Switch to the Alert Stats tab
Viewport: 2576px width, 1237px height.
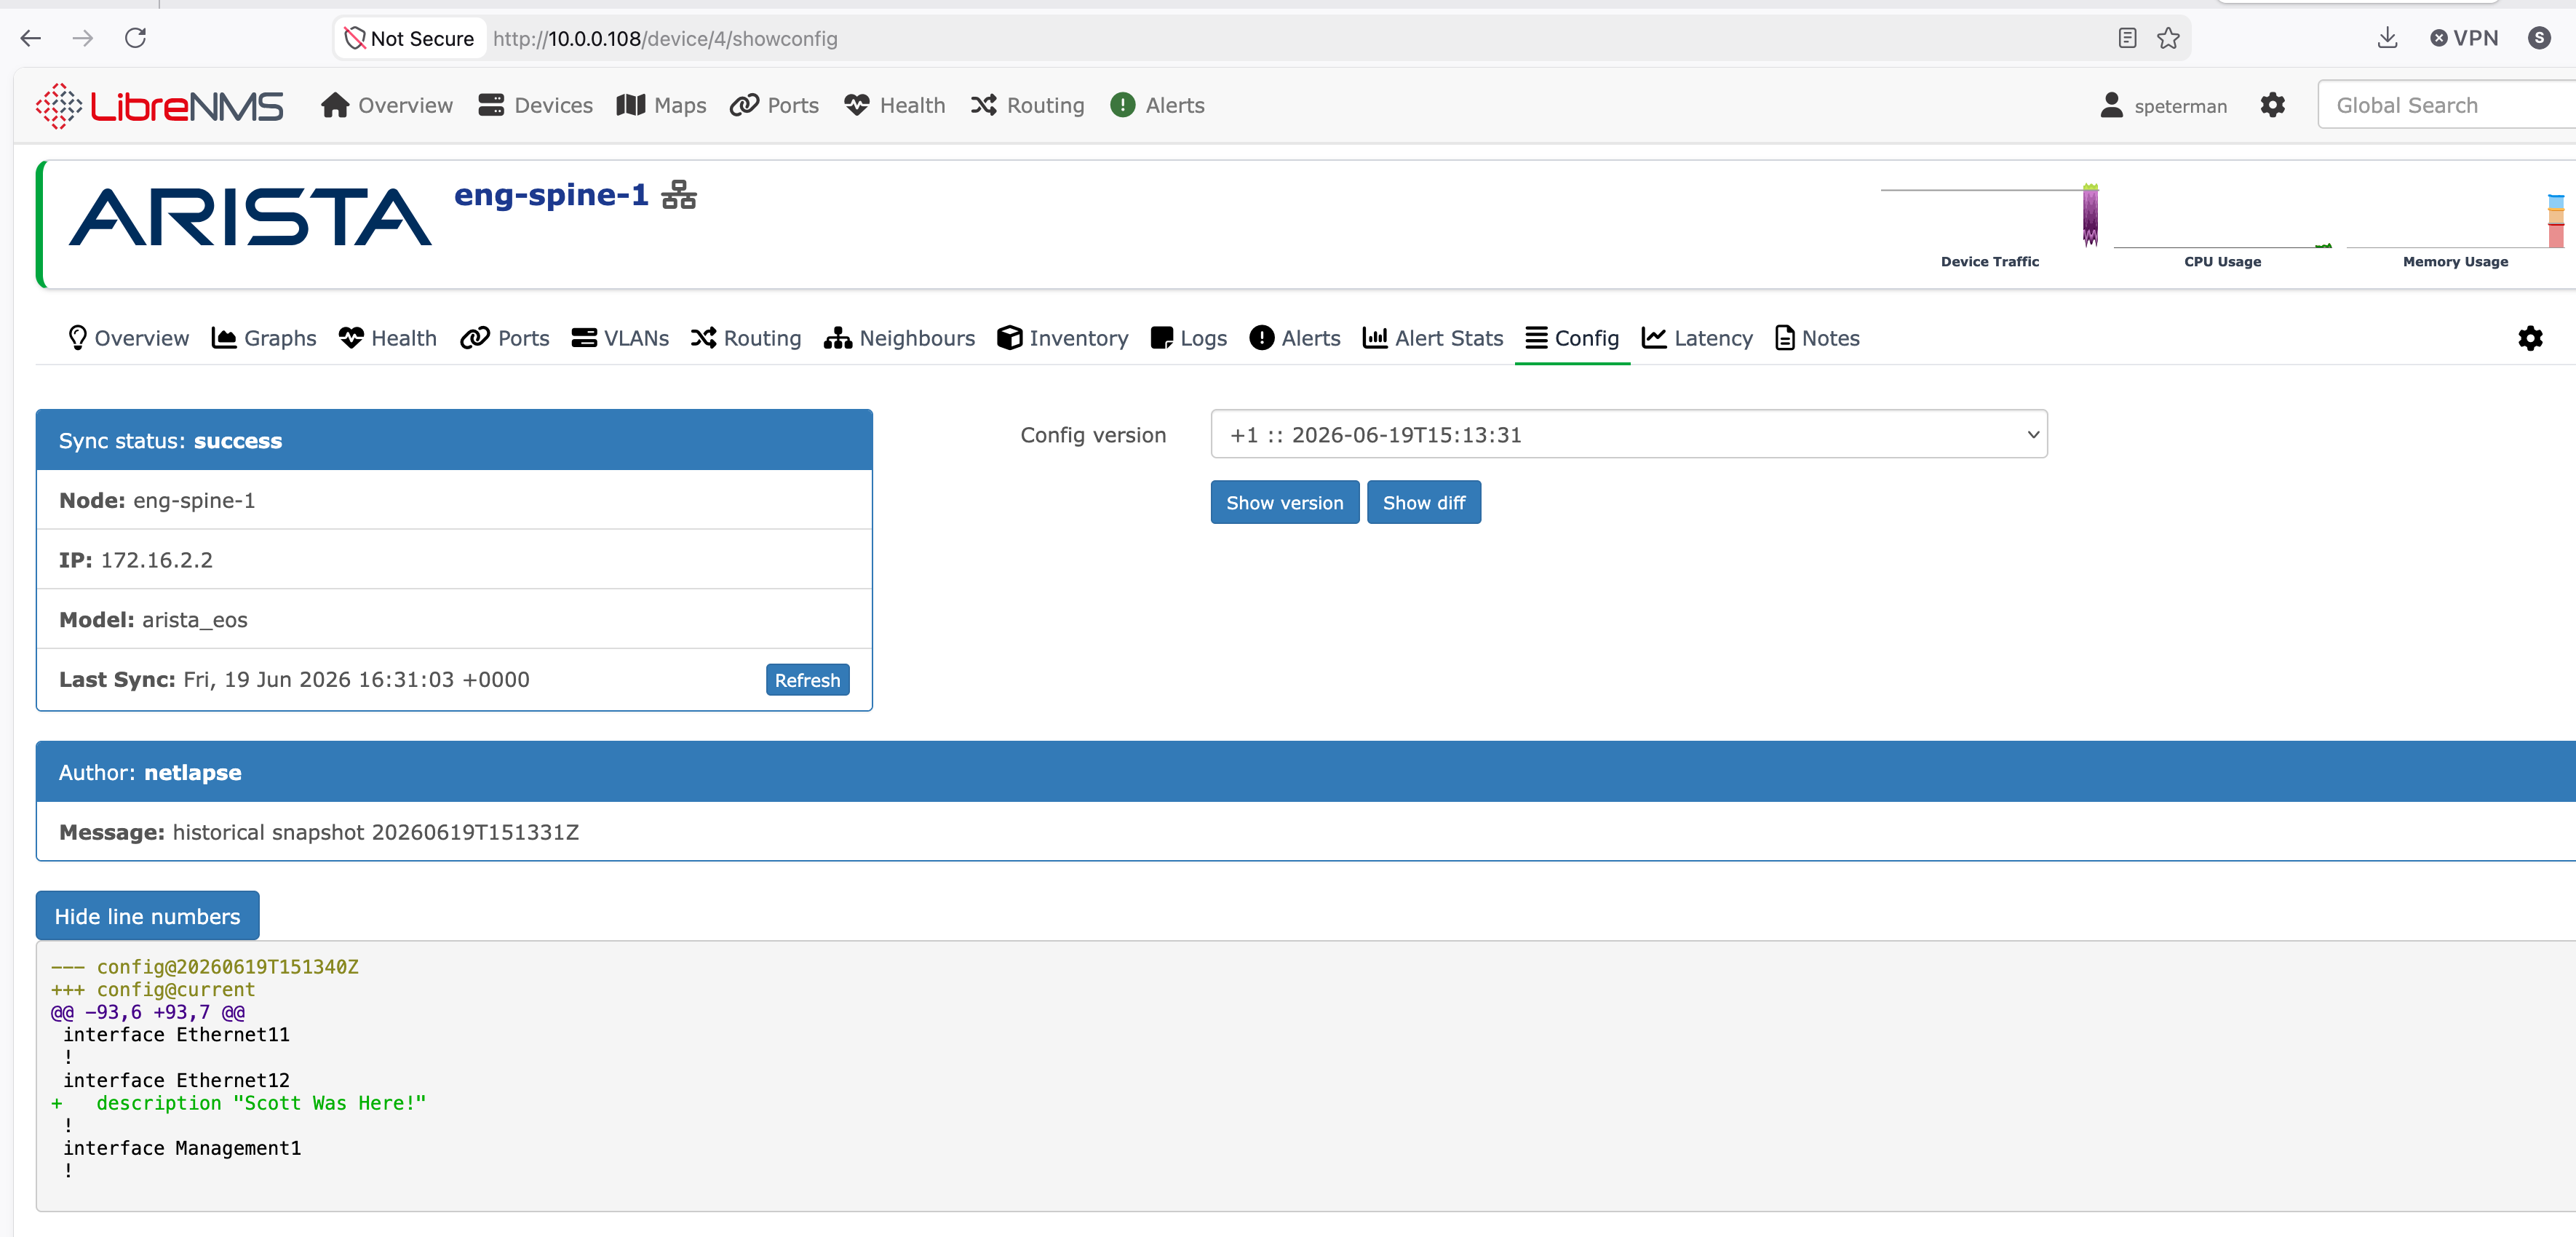point(1433,338)
